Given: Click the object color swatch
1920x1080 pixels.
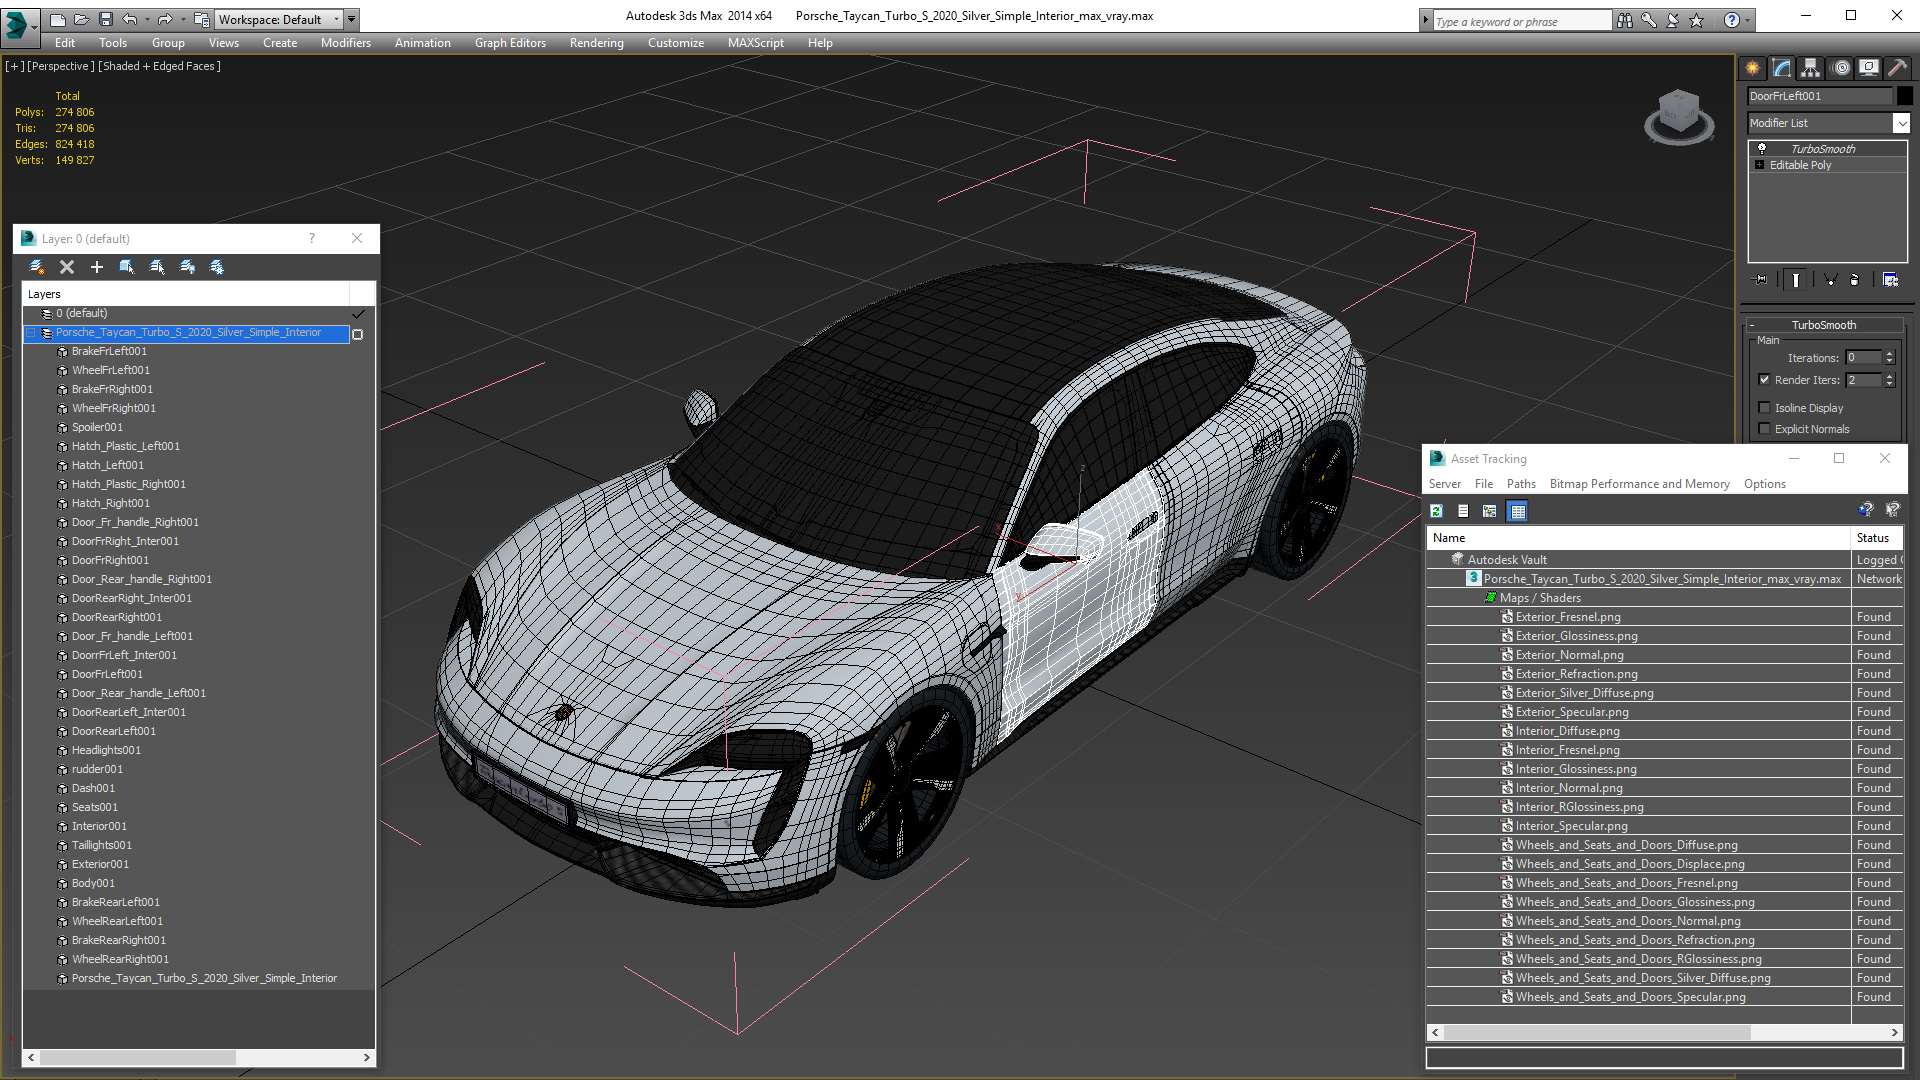Looking at the screenshot, I should pos(1904,96).
